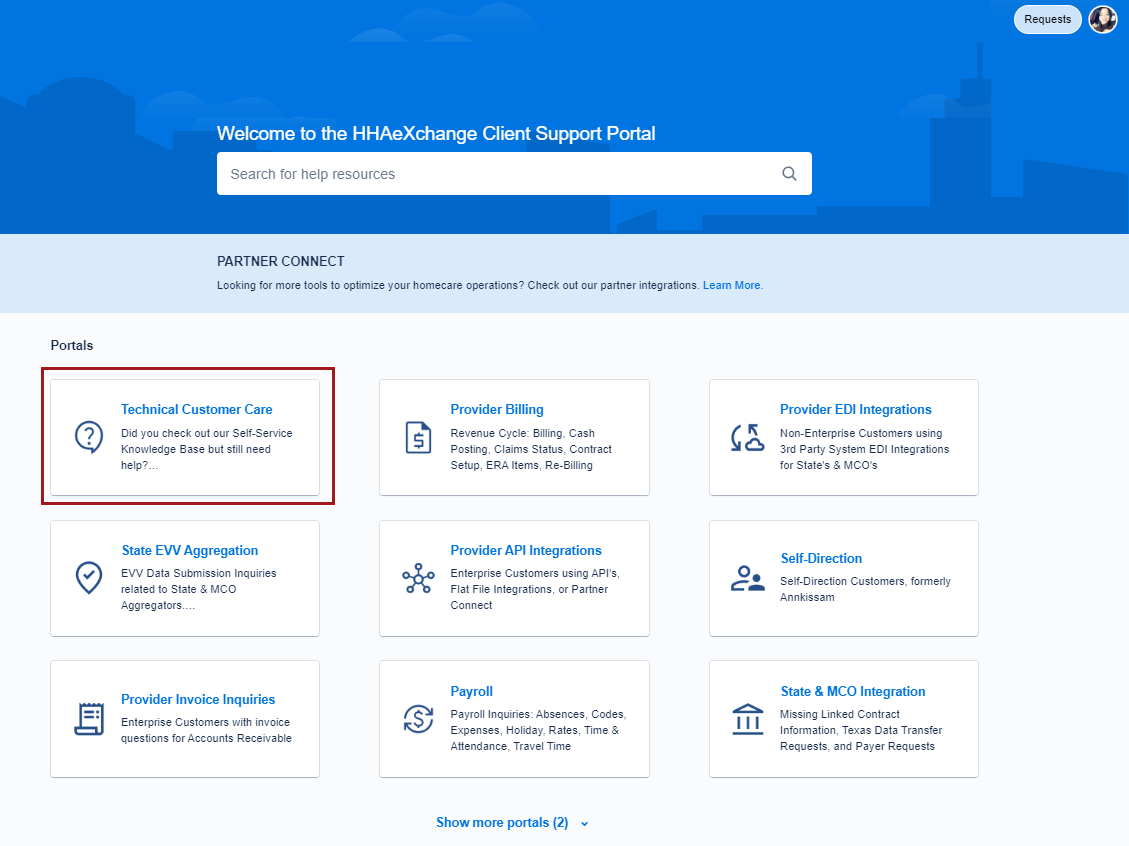The image size is (1129, 846).
Task: Follow the Learn More link
Action: [732, 285]
